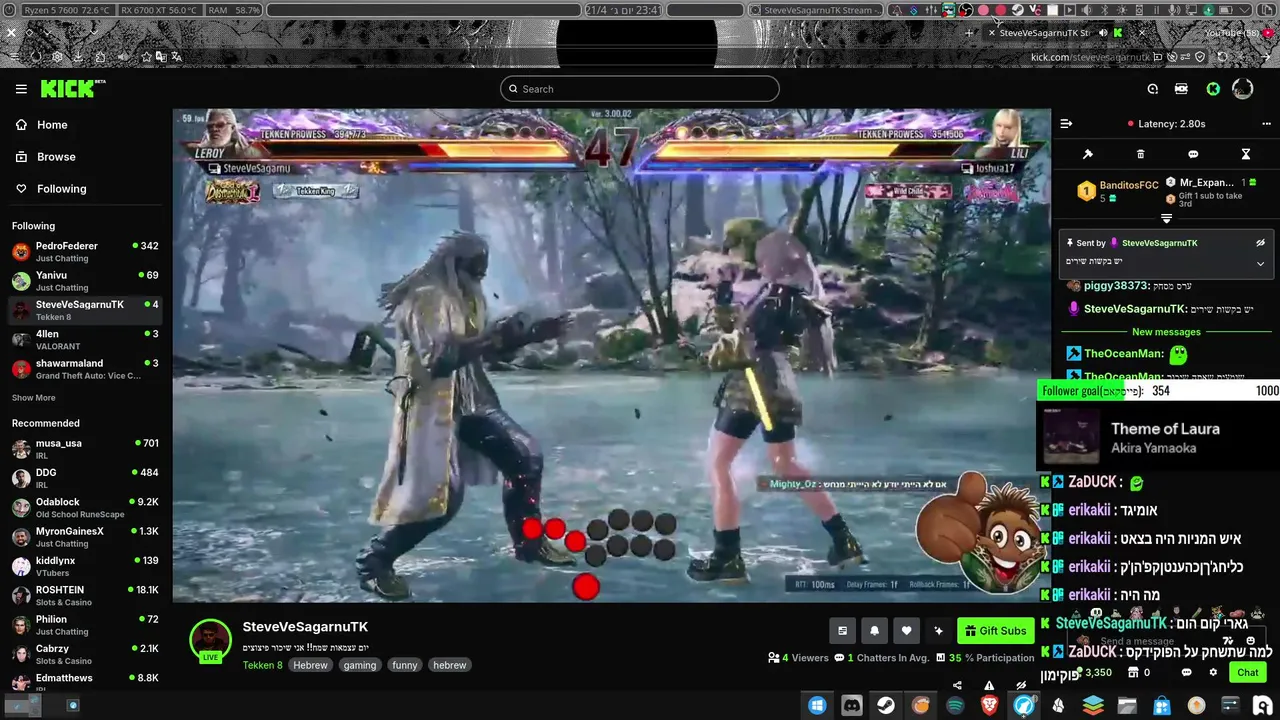Open recommended channel Philion
The height and width of the screenshot is (720, 1280).
85,625
